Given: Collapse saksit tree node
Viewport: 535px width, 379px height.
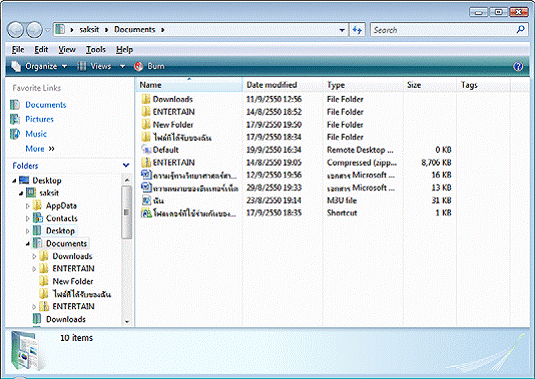Looking at the screenshot, I should coord(21,193).
